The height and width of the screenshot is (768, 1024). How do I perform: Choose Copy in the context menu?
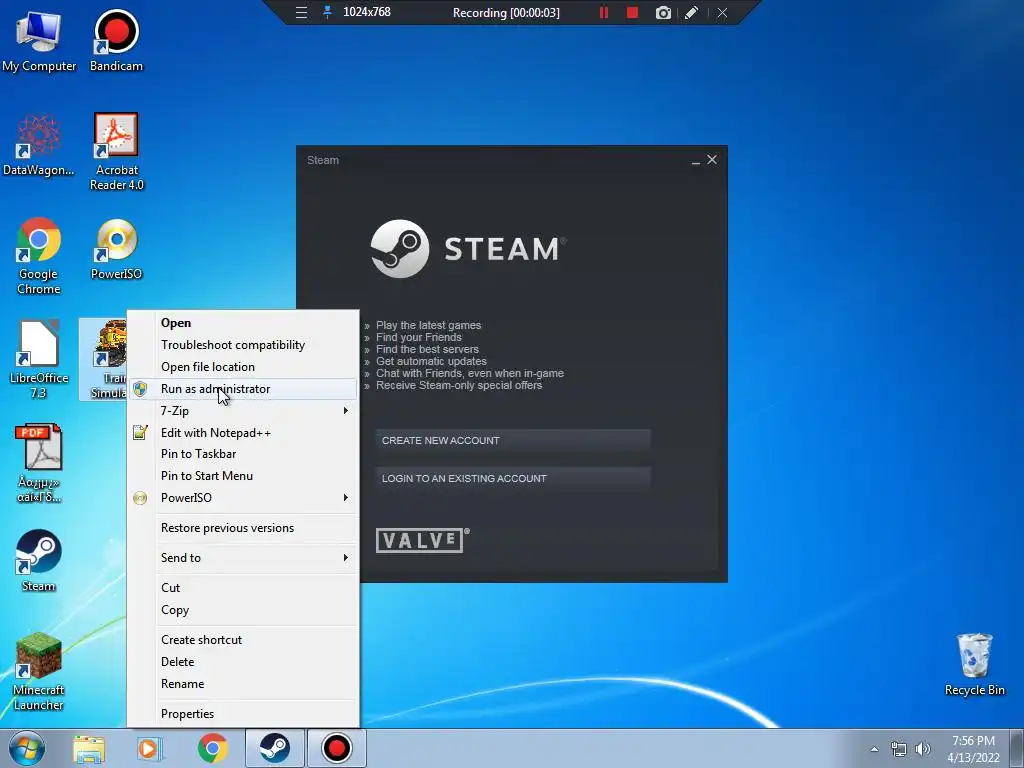click(243, 610)
